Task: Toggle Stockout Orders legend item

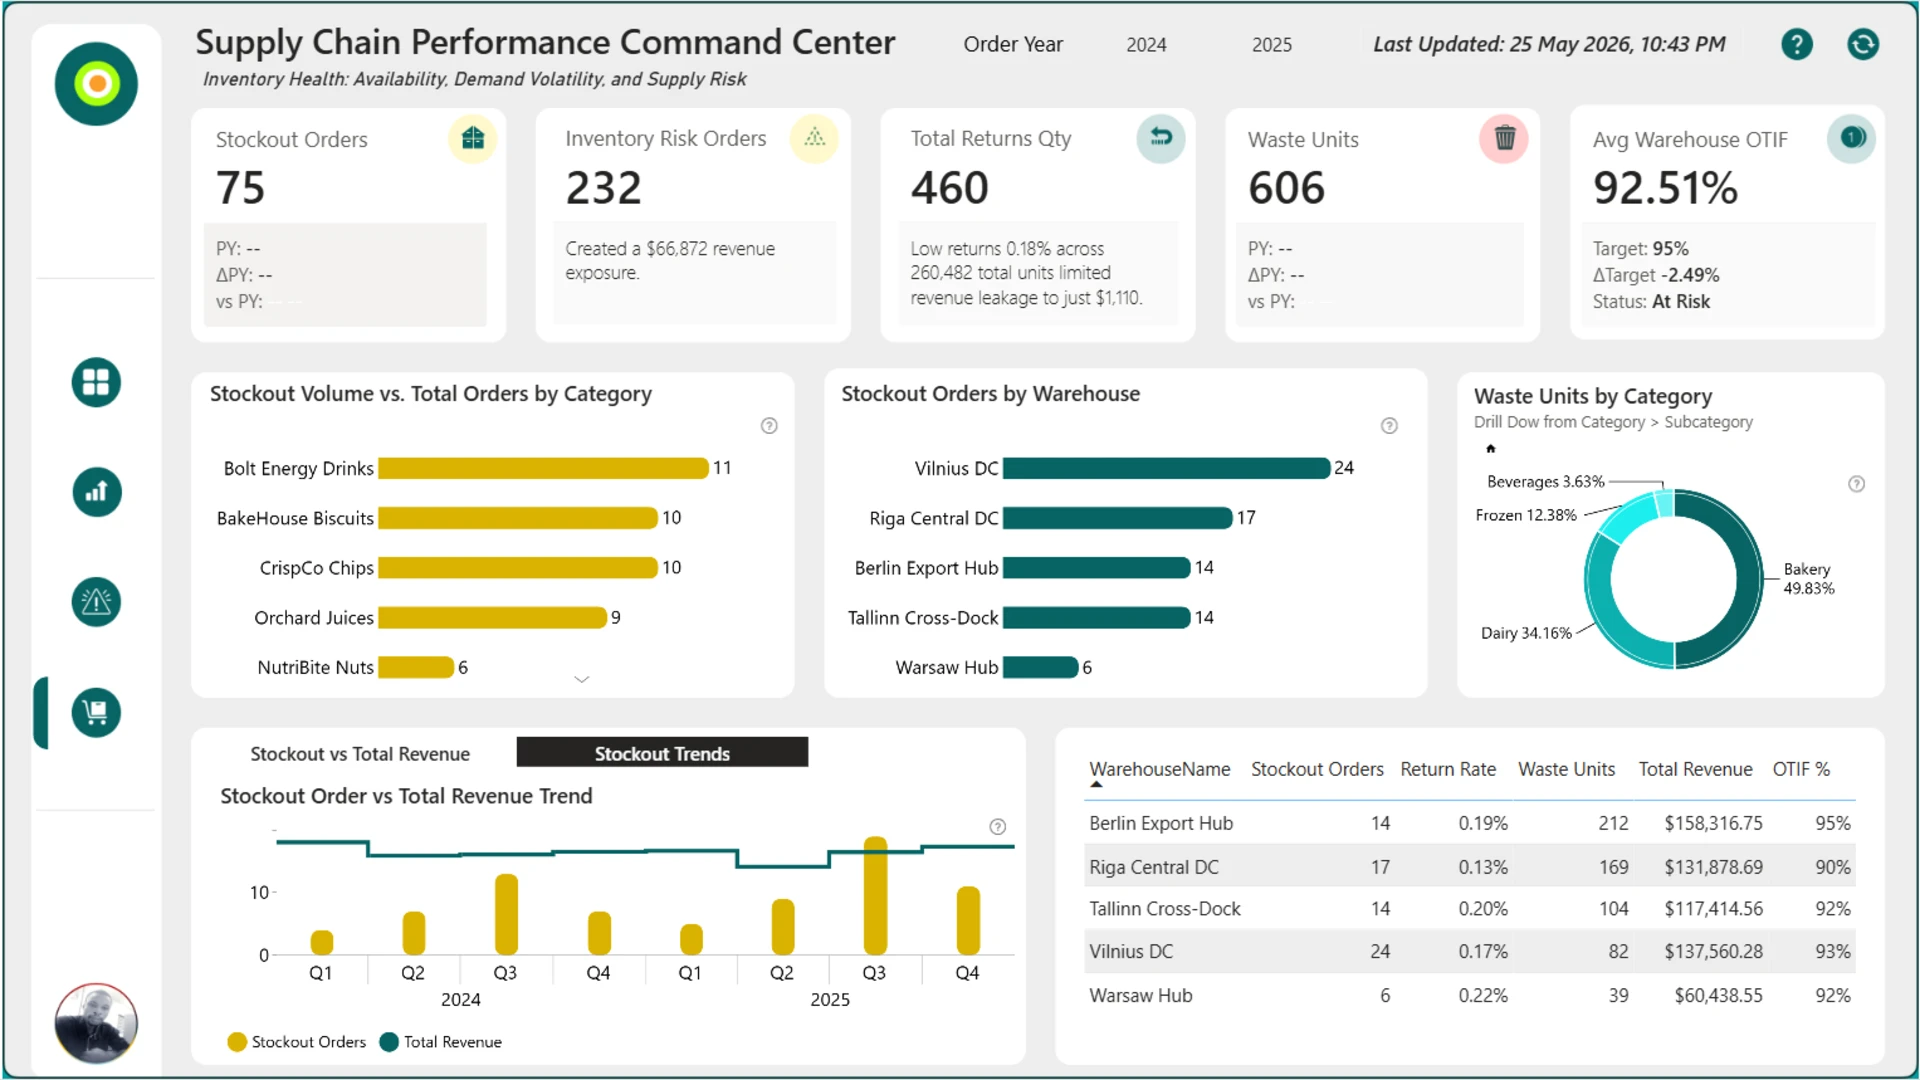Action: click(297, 1042)
